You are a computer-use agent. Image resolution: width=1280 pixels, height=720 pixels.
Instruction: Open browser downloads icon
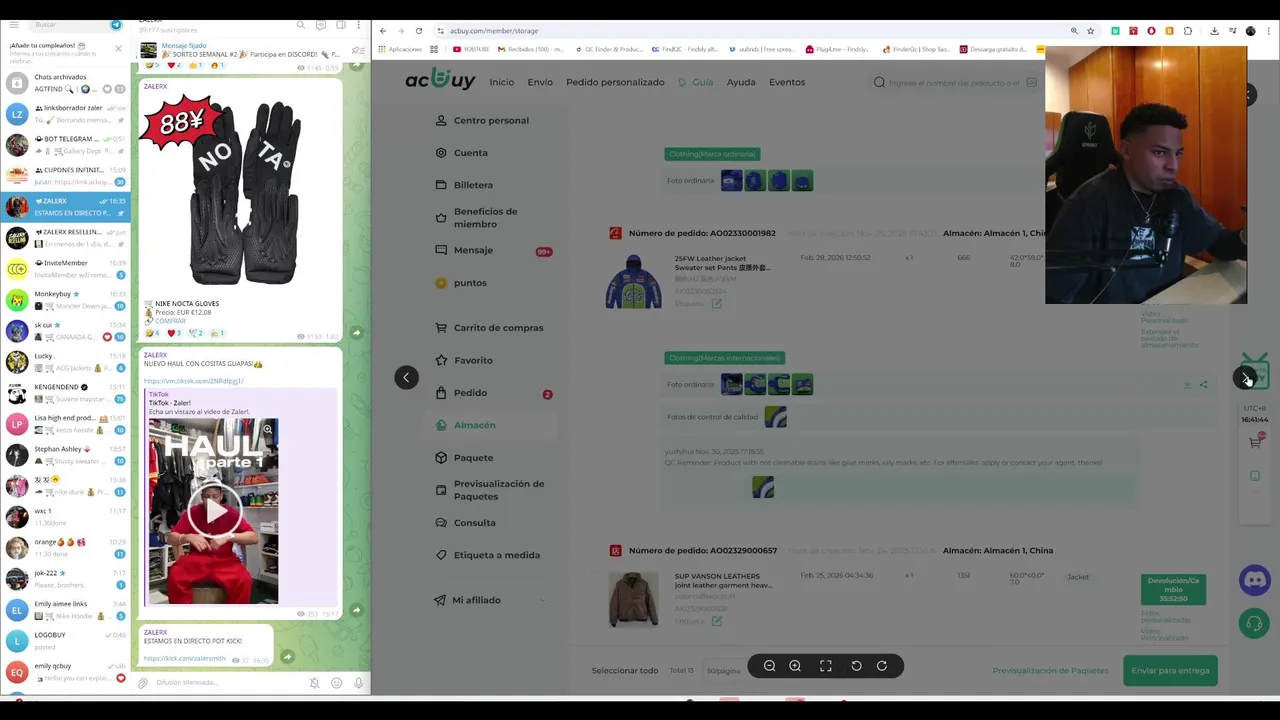click(1214, 31)
